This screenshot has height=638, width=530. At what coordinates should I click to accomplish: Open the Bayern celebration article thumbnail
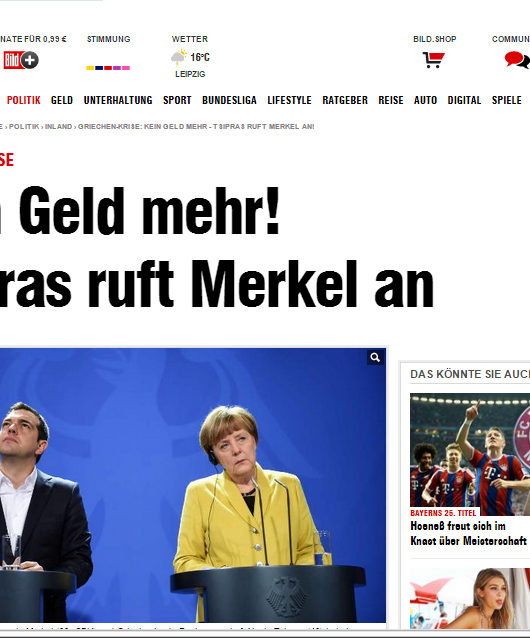470,454
